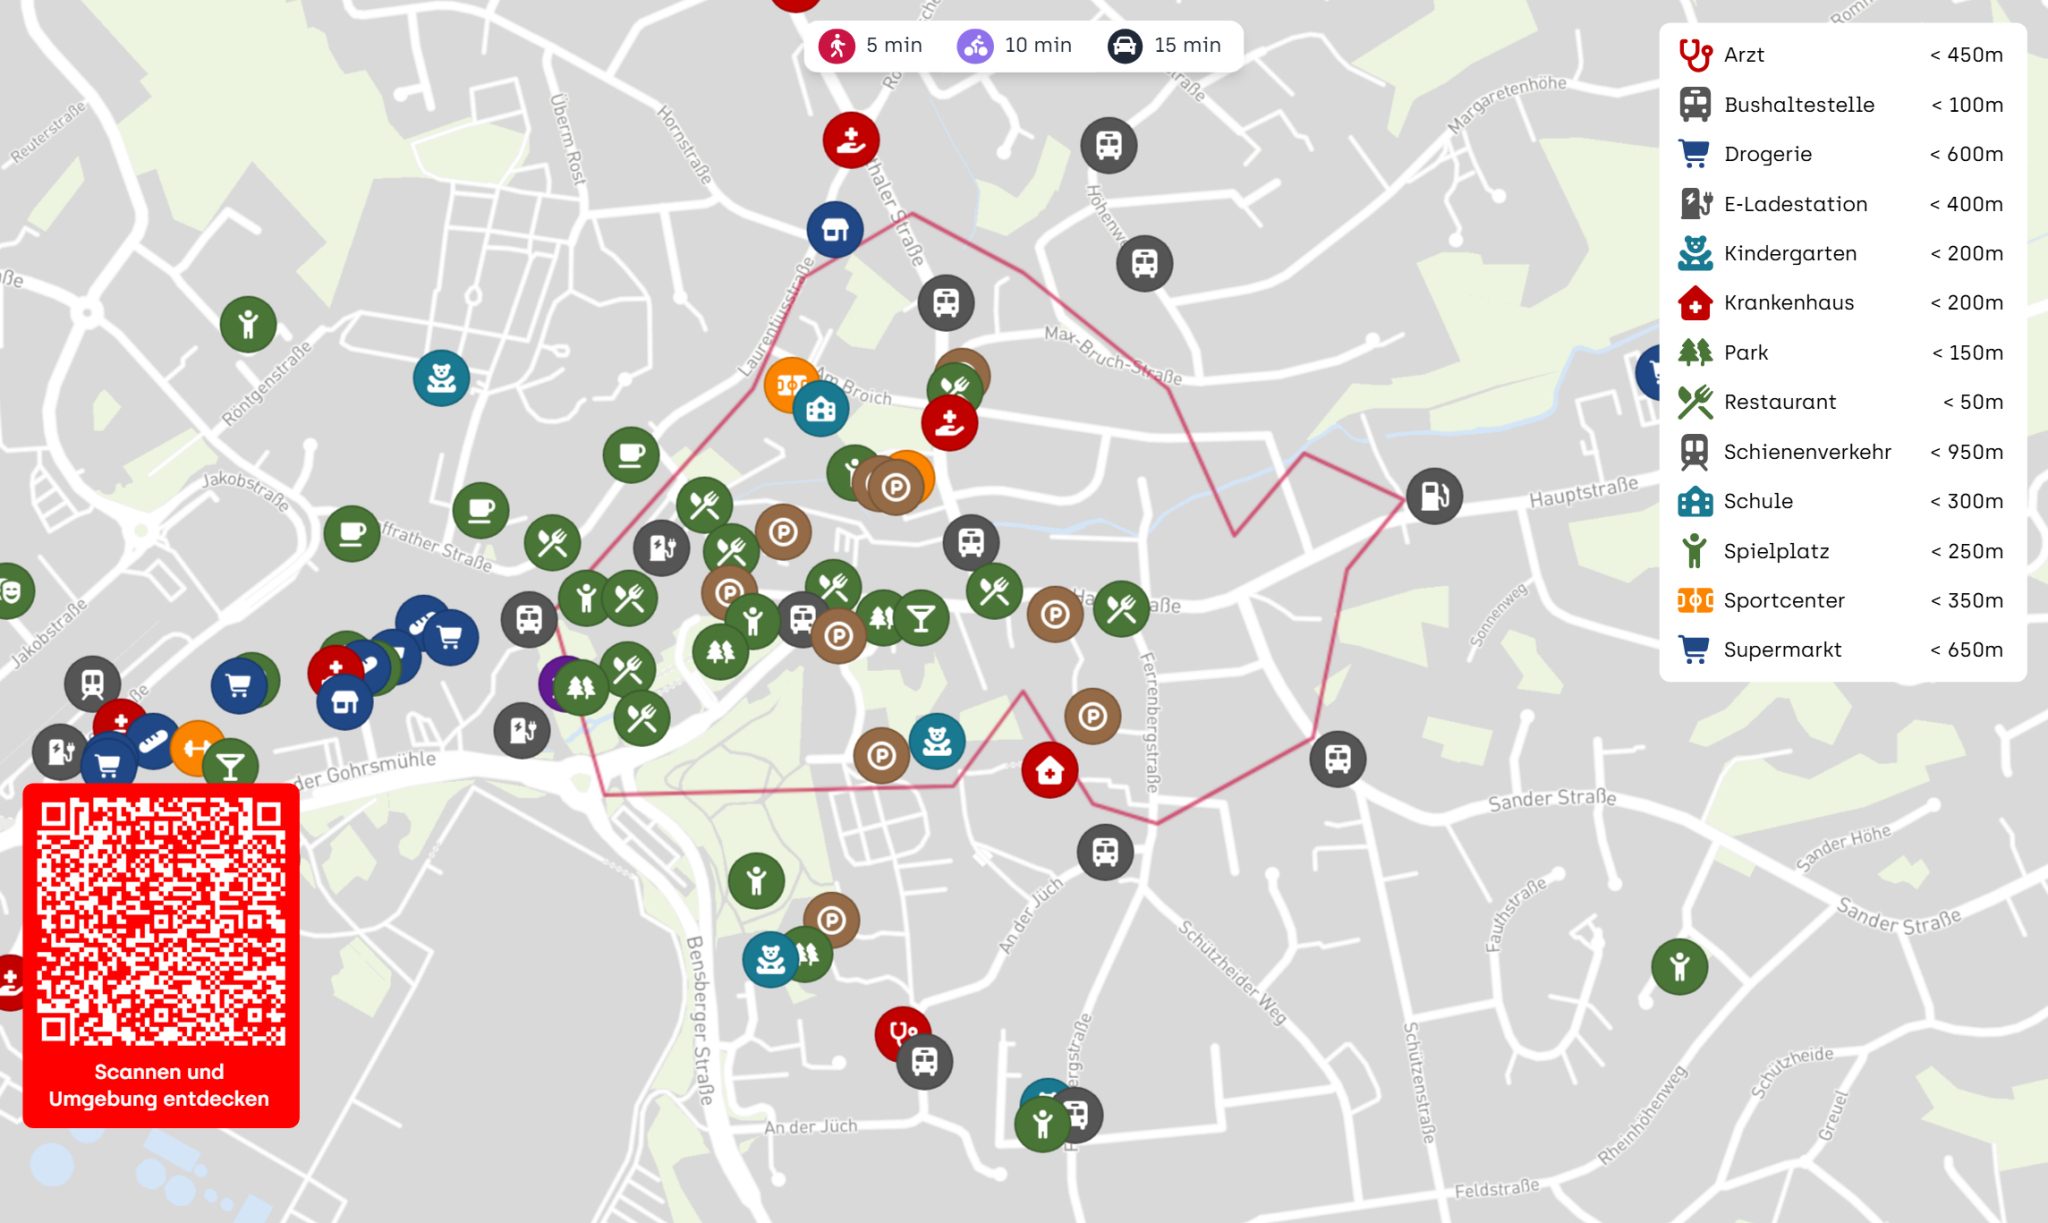Screen dimensions: 2048x1223
Task: Click the Spielplatz child icon in legend
Action: [1695, 551]
